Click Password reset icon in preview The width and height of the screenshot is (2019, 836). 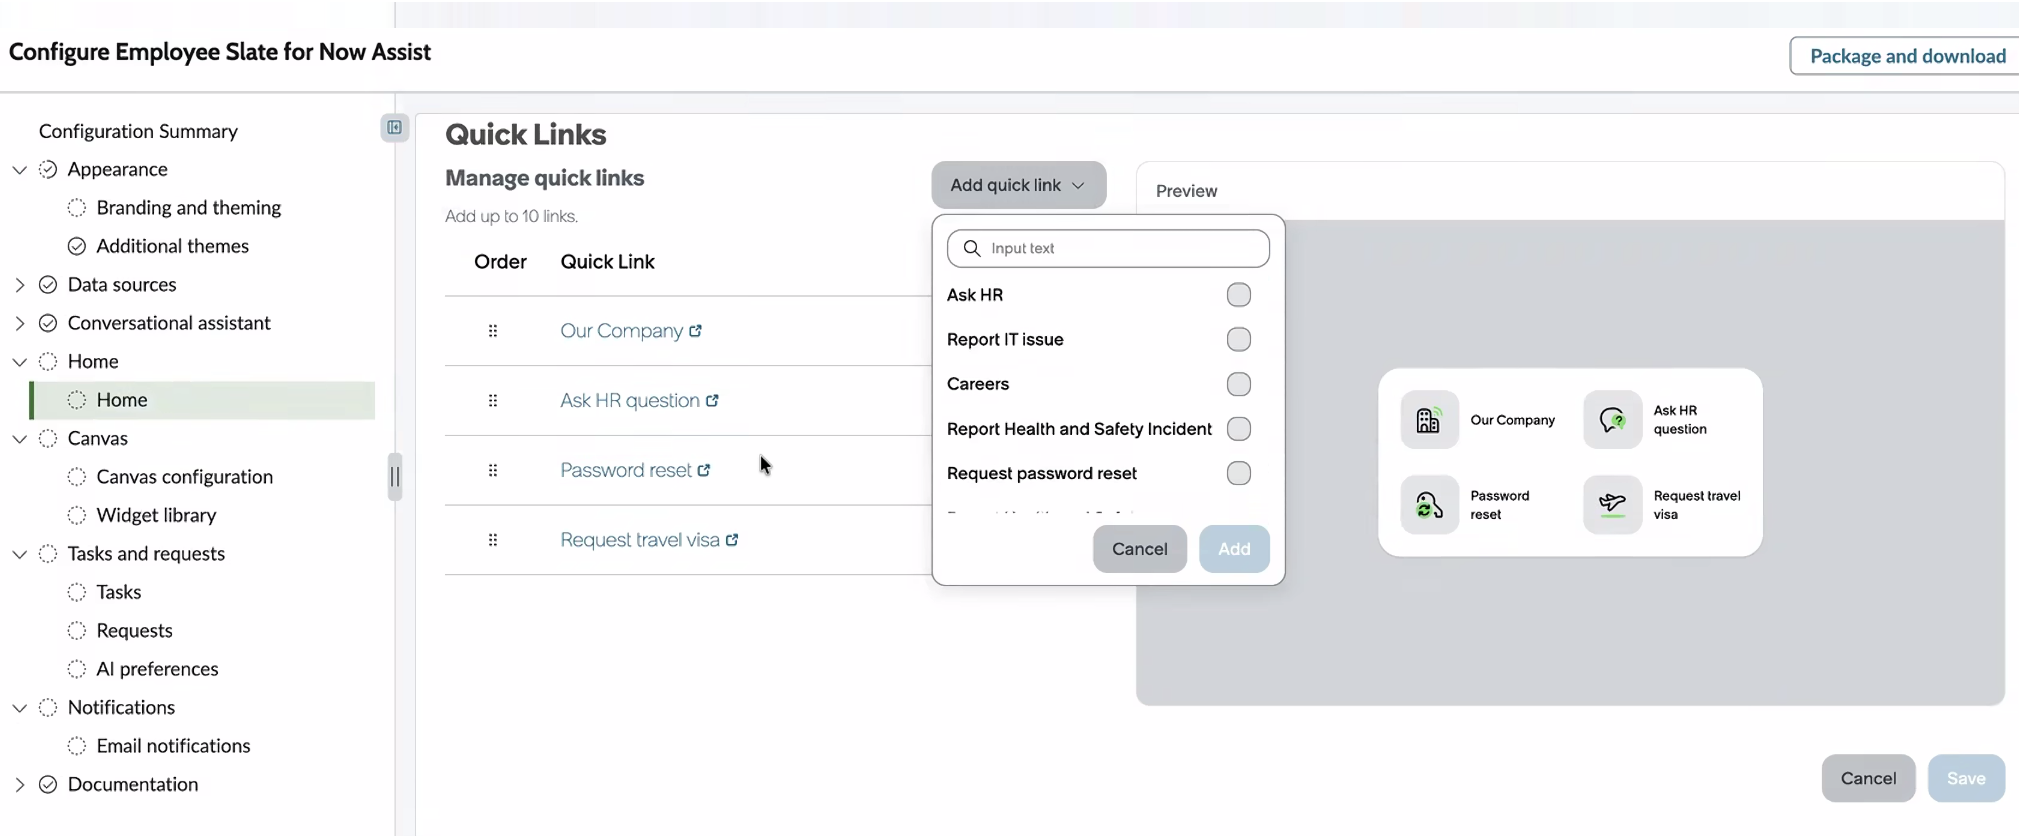coord(1429,505)
